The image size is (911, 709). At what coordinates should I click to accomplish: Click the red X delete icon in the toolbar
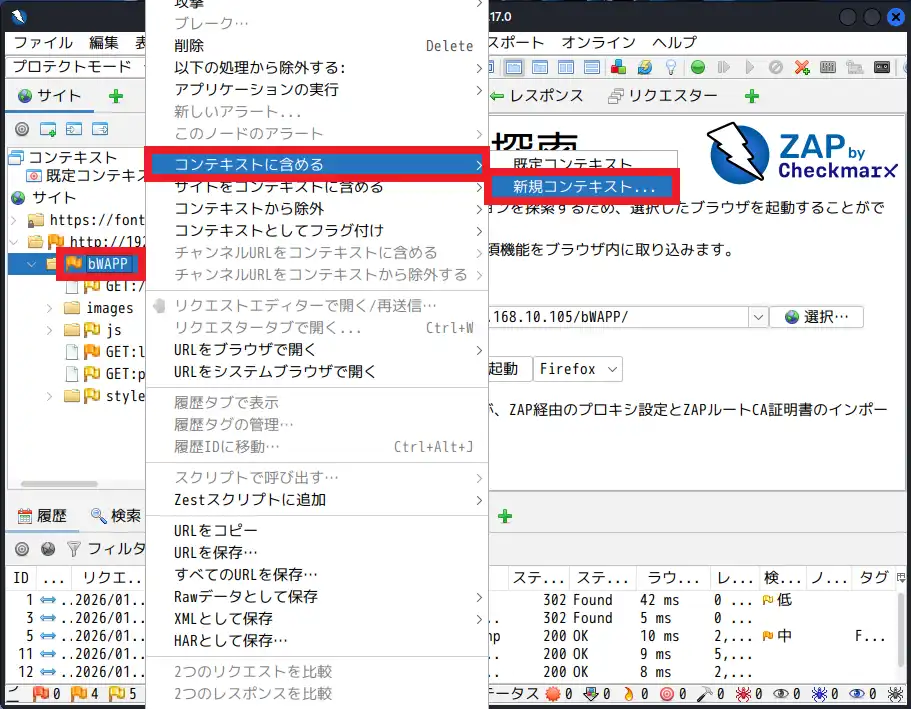coord(802,67)
